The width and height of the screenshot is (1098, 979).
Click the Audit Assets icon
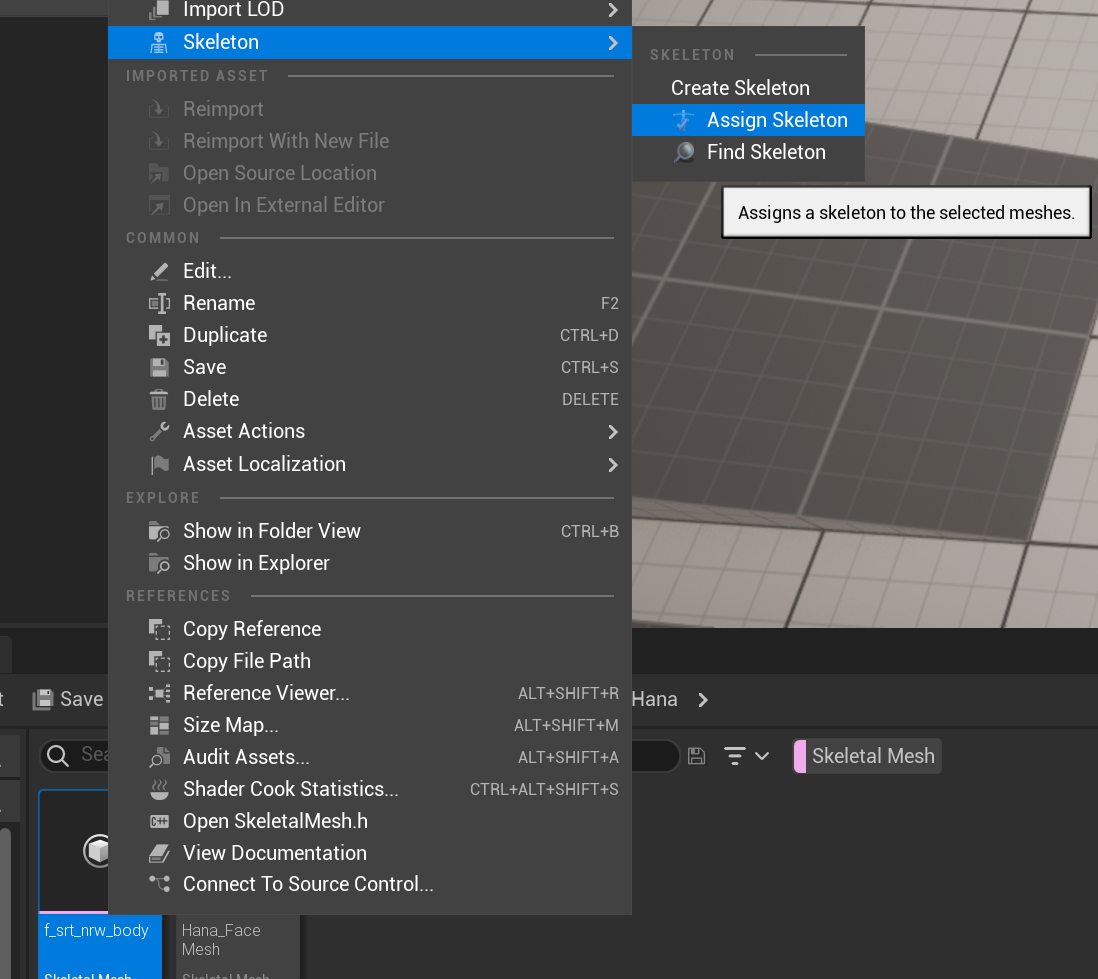(x=159, y=757)
